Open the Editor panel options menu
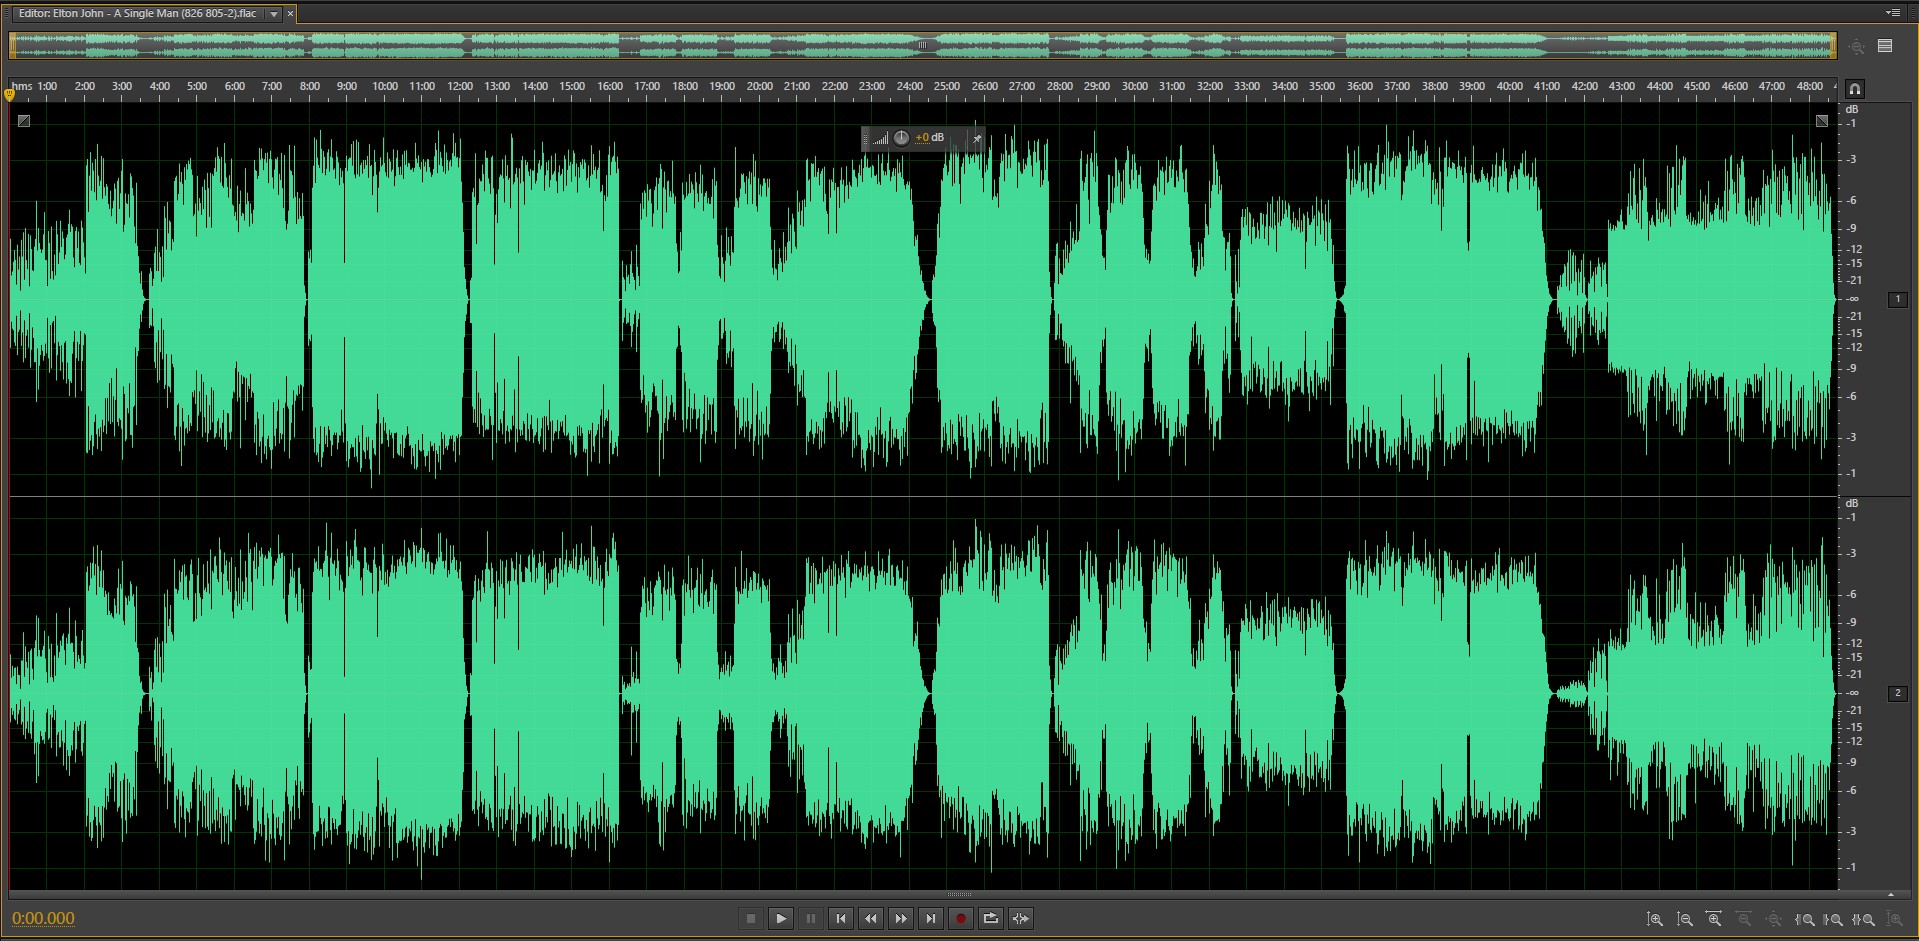Image resolution: width=1919 pixels, height=941 pixels. (x=1892, y=13)
